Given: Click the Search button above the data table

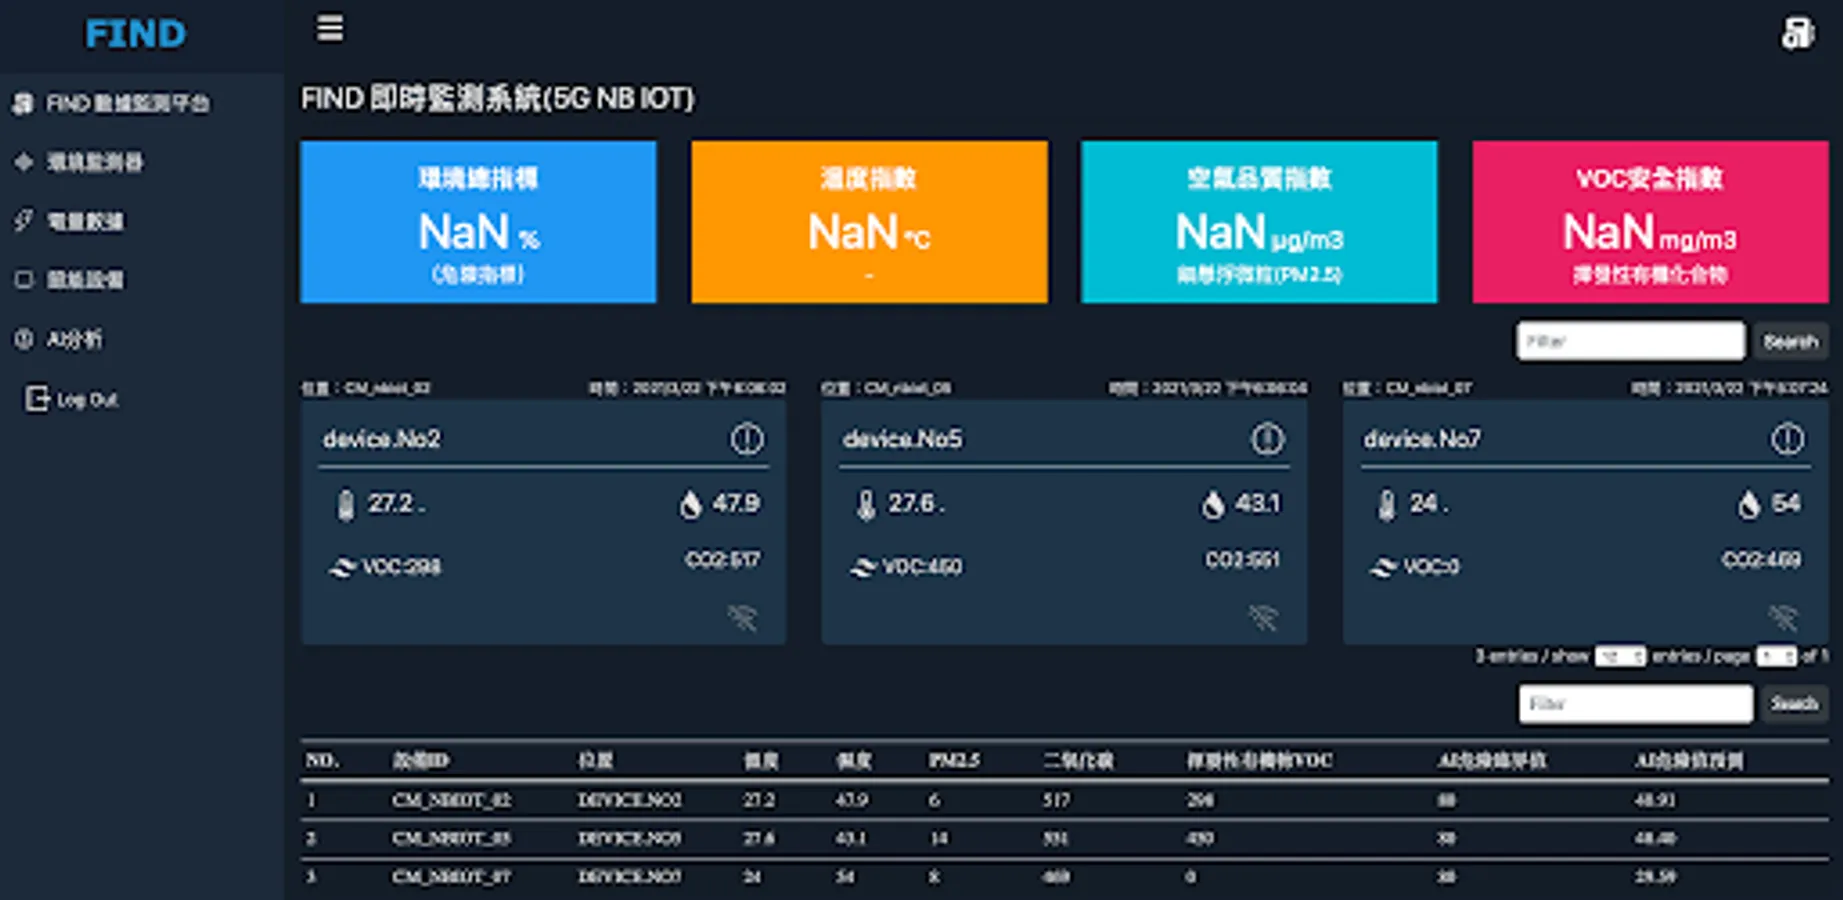Looking at the screenshot, I should coord(1794,703).
